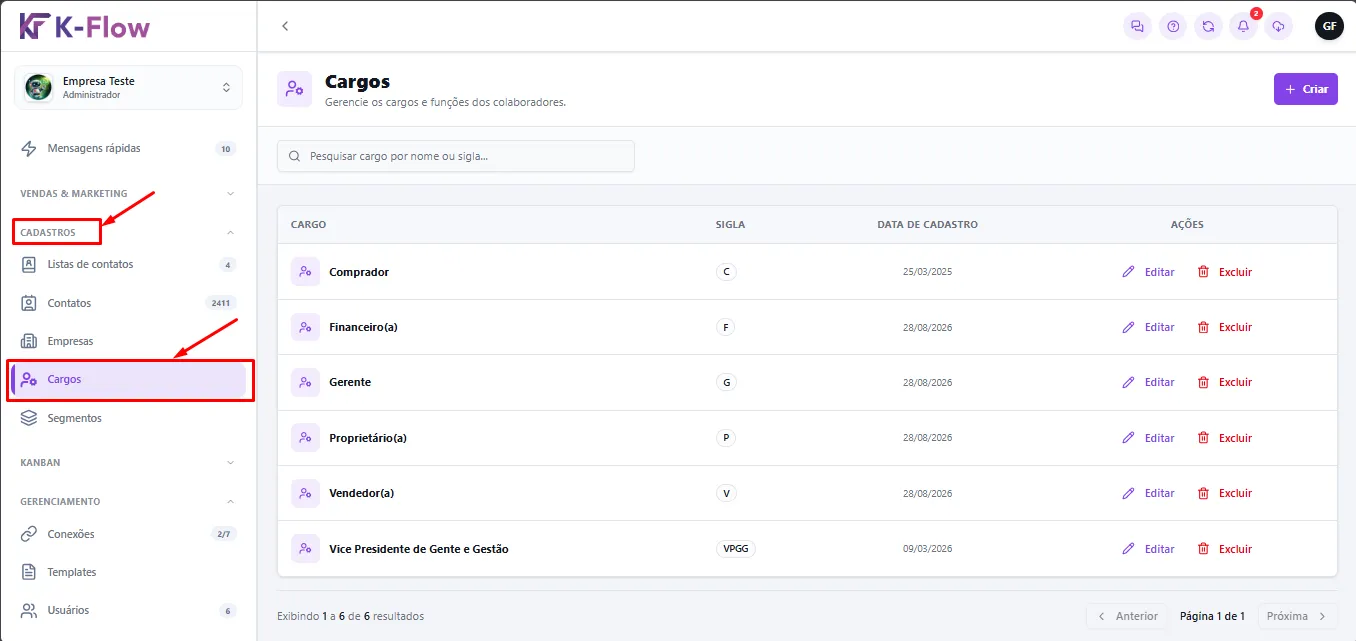Open Mensagens rápidas in sidebar
Image resolution: width=1356 pixels, height=641 pixels.
(x=128, y=149)
